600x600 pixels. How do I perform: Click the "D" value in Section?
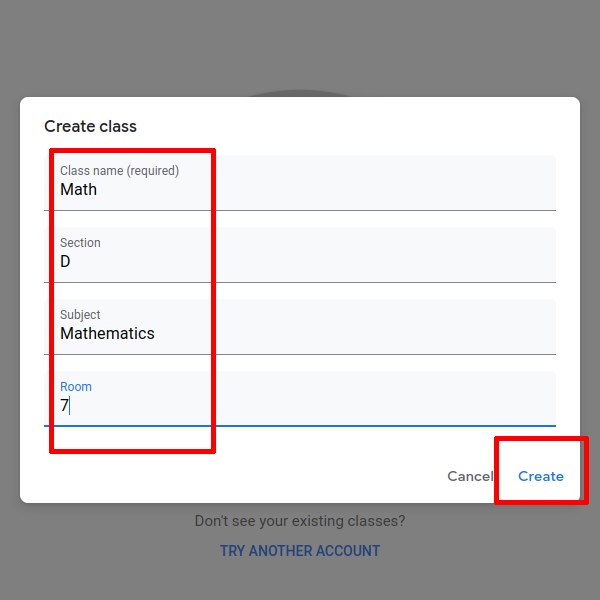(66, 262)
